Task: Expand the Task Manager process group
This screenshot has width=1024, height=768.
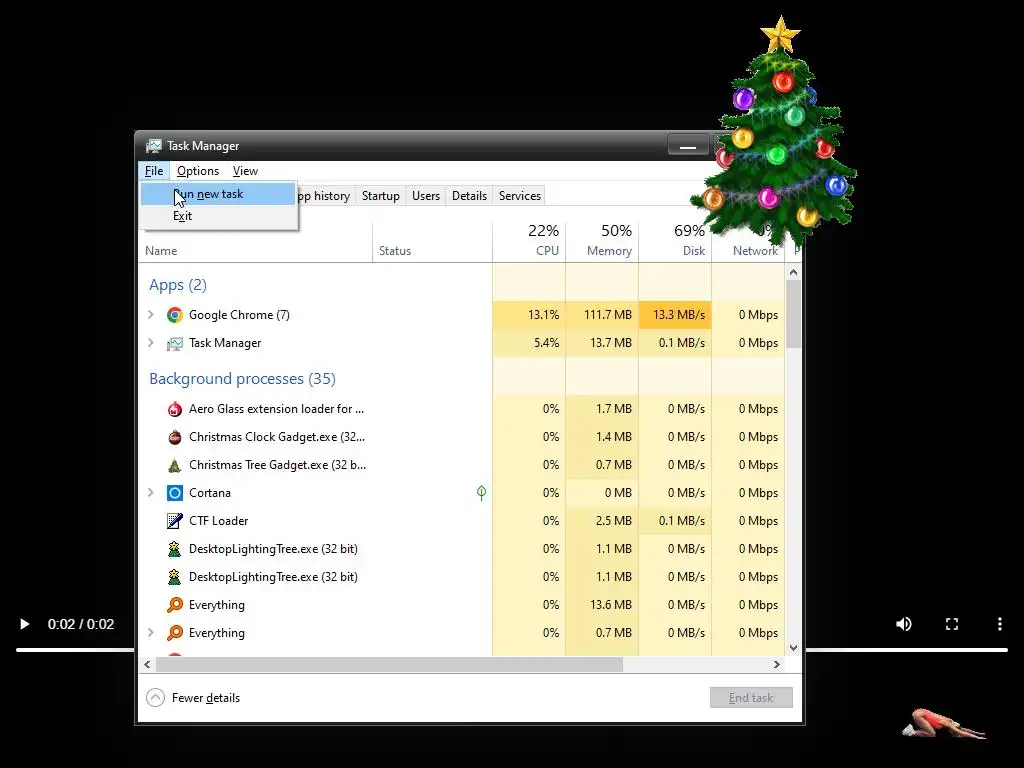Action: (151, 343)
